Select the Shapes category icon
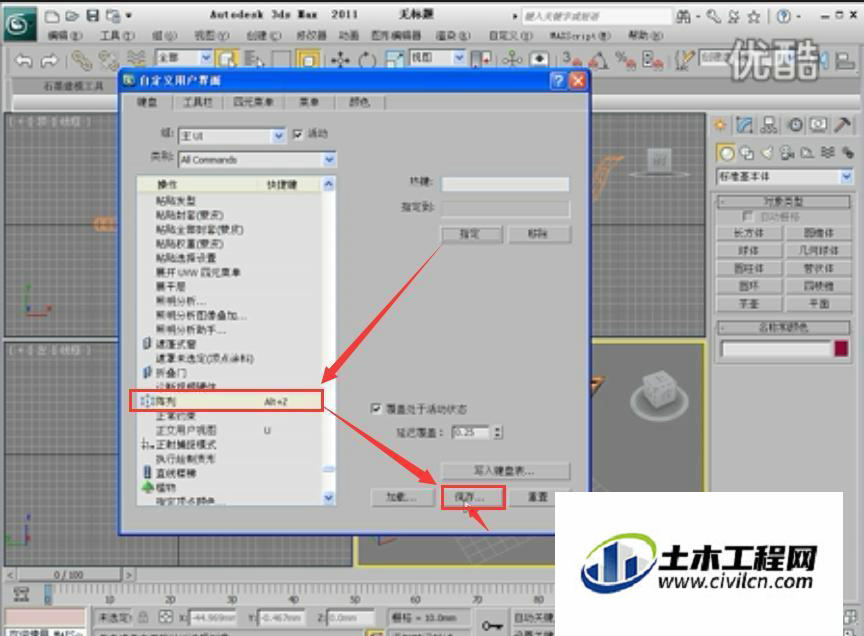 click(x=747, y=153)
